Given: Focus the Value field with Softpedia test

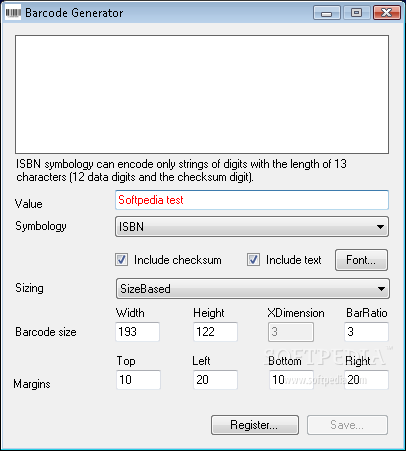Looking at the screenshot, I should click(x=252, y=200).
